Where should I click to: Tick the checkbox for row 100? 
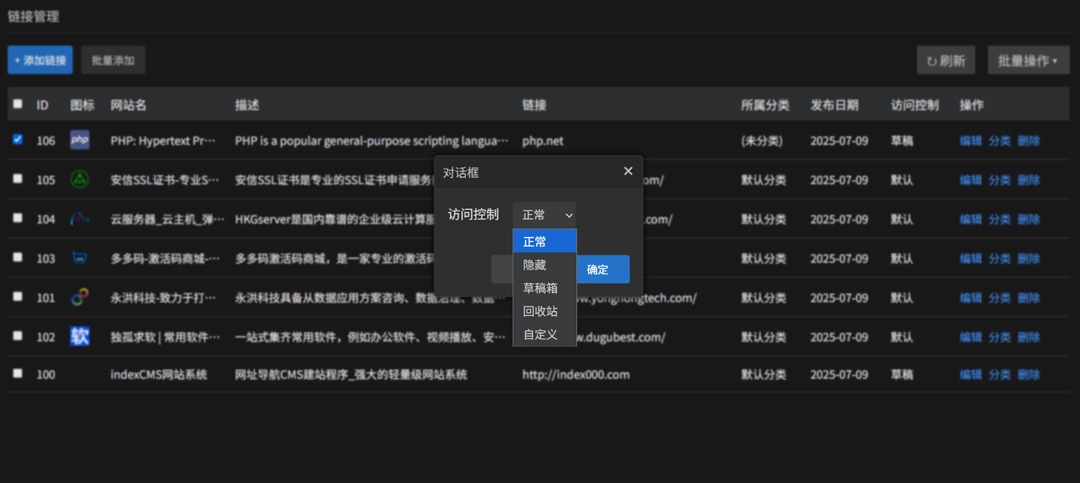click(18, 374)
